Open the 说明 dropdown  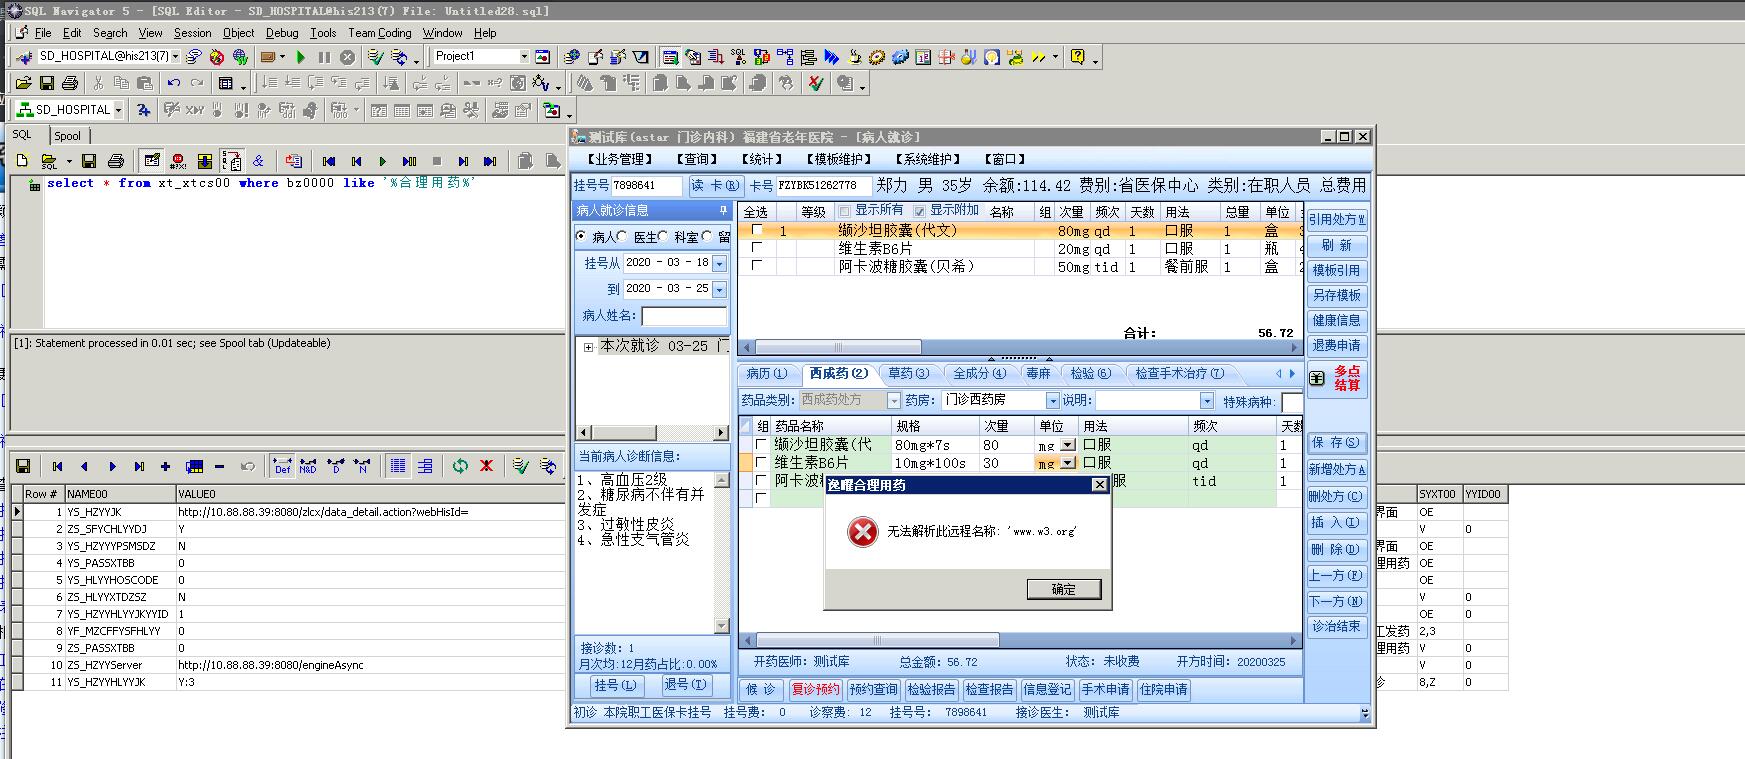pos(1207,401)
